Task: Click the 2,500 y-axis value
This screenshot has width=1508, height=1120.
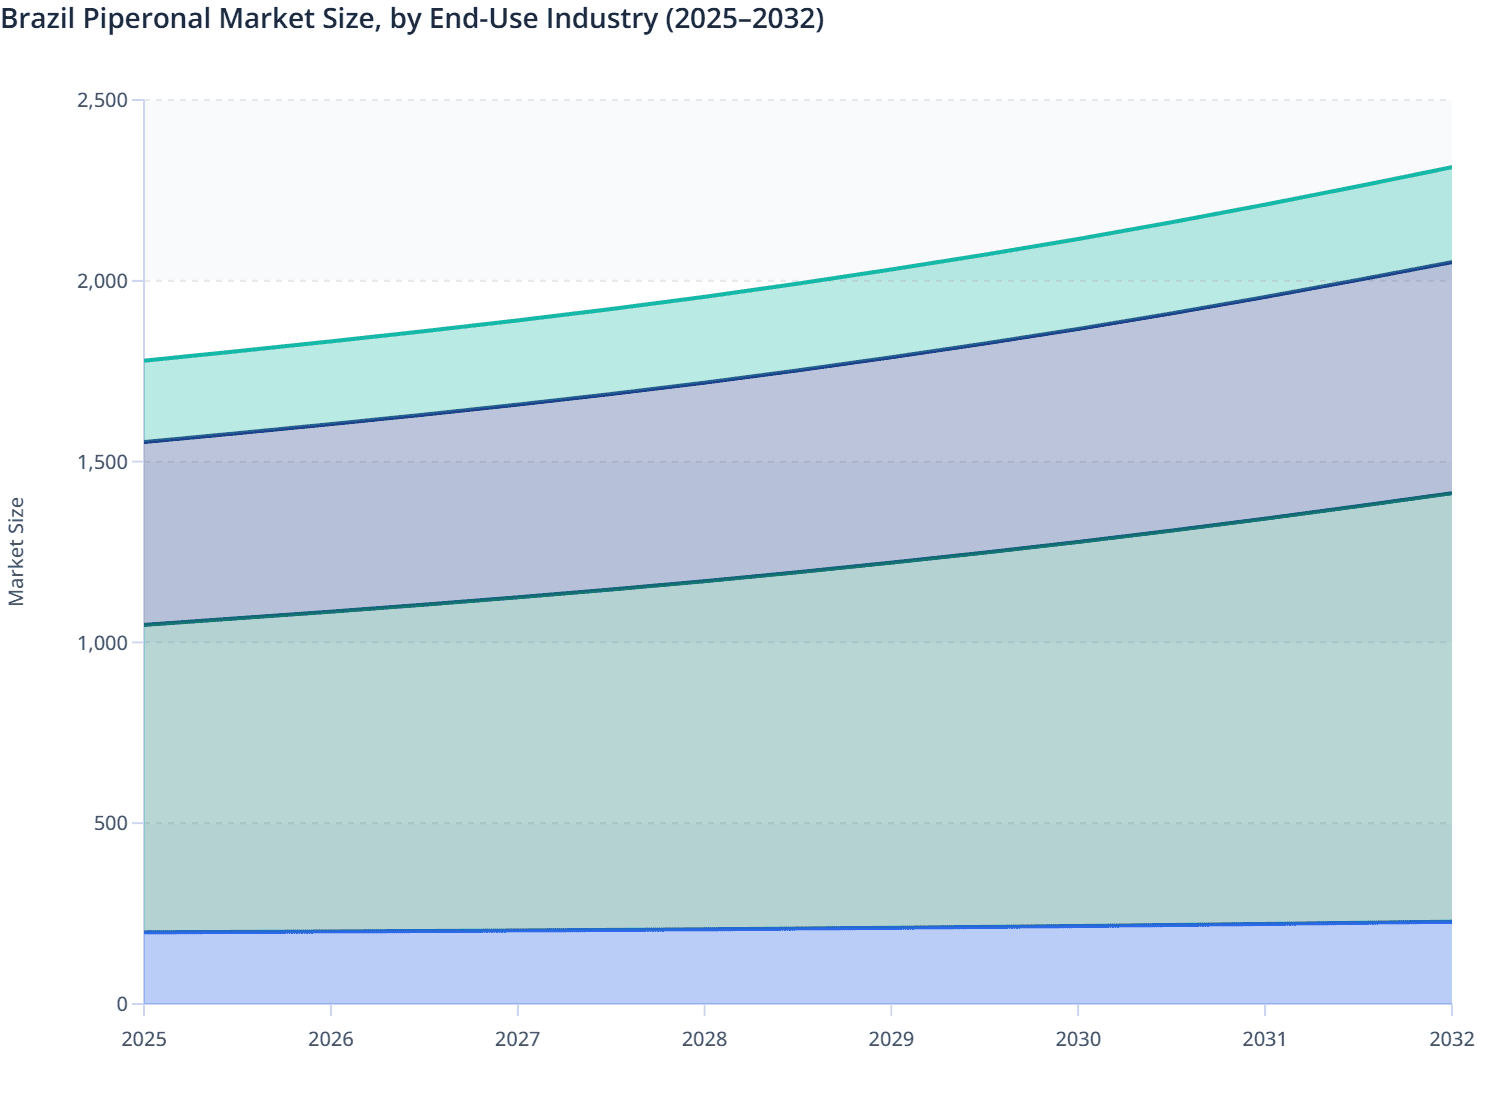Action: tap(103, 99)
